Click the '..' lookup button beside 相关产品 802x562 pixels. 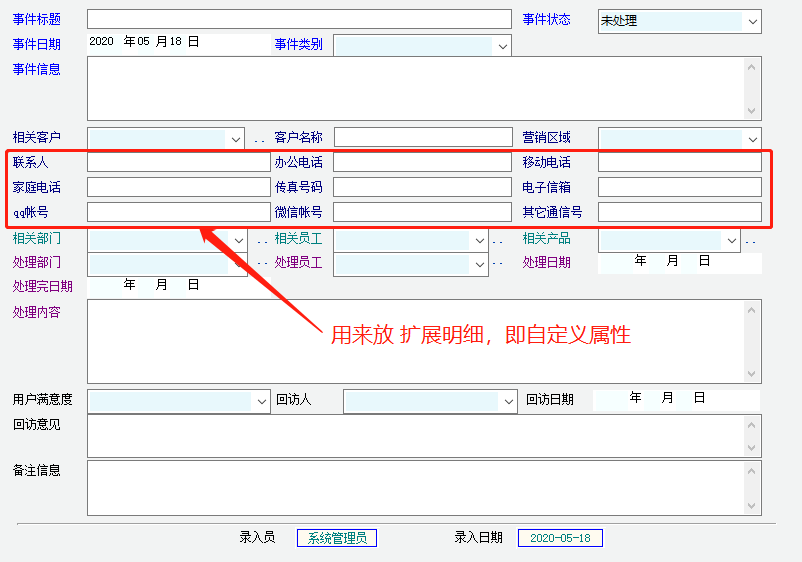tap(750, 240)
